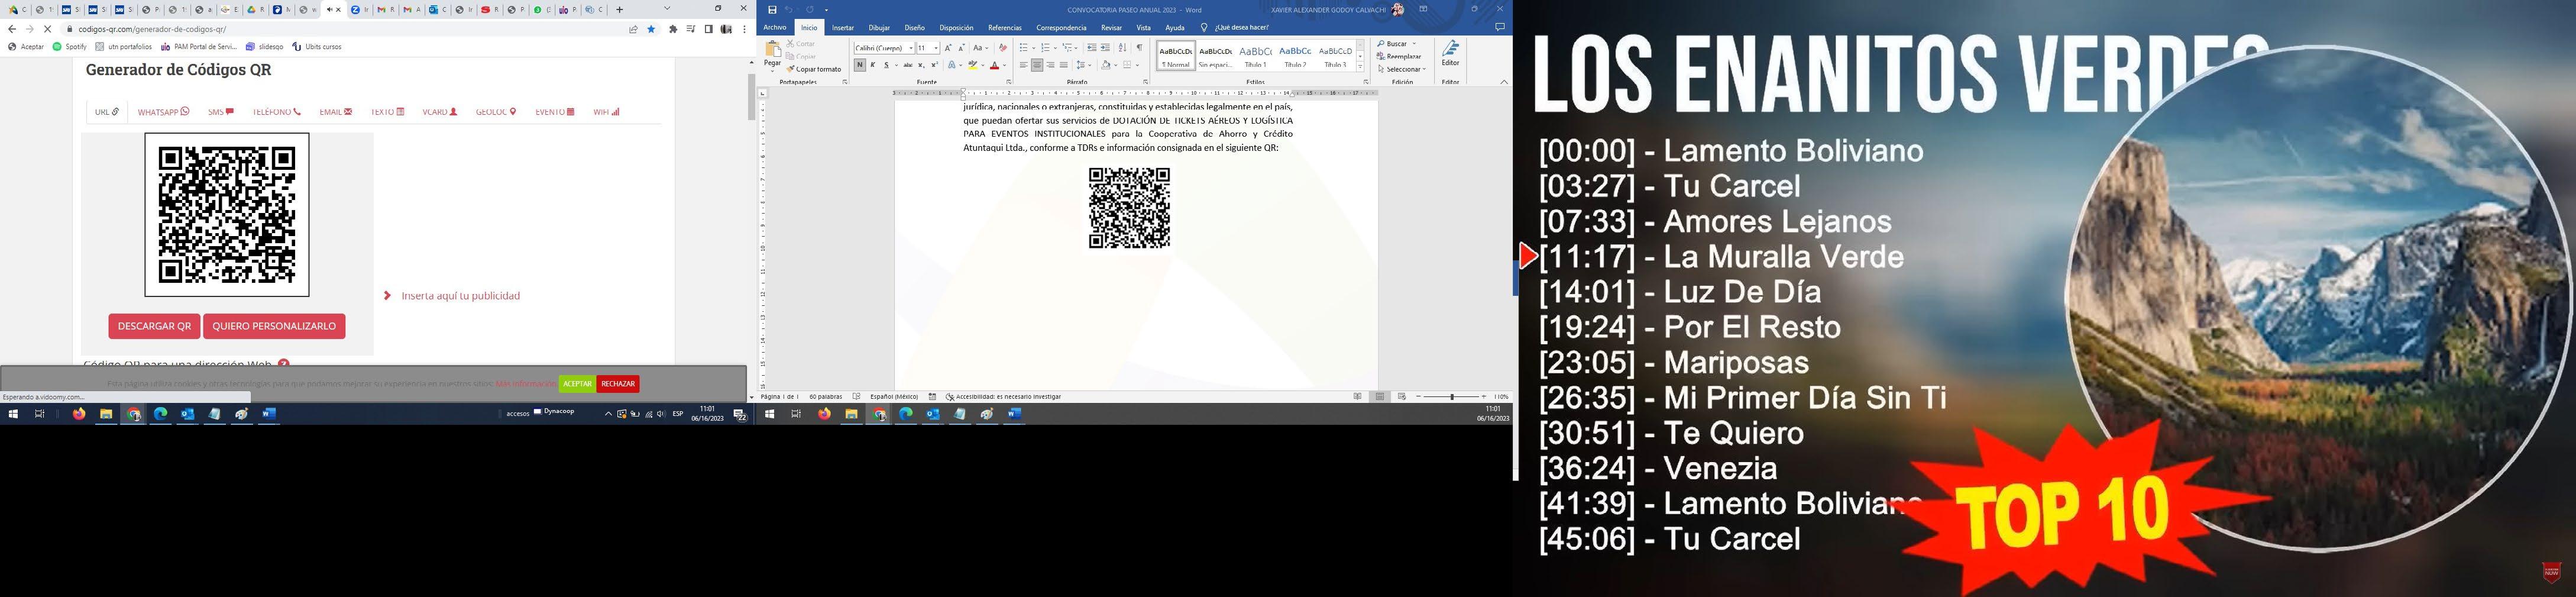Open the Archivo menu in Word
Screen dimensions: 2576x597
774,28
